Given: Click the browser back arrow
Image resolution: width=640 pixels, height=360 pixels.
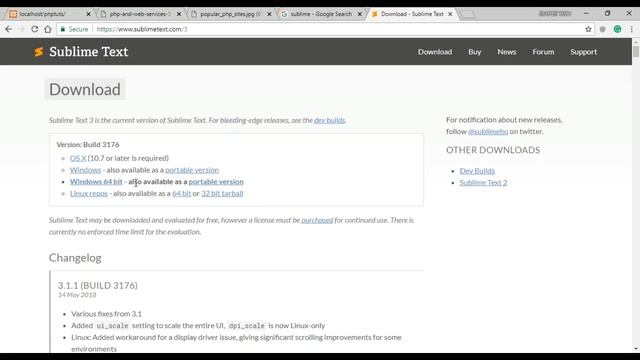Looking at the screenshot, I should [x=8, y=29].
